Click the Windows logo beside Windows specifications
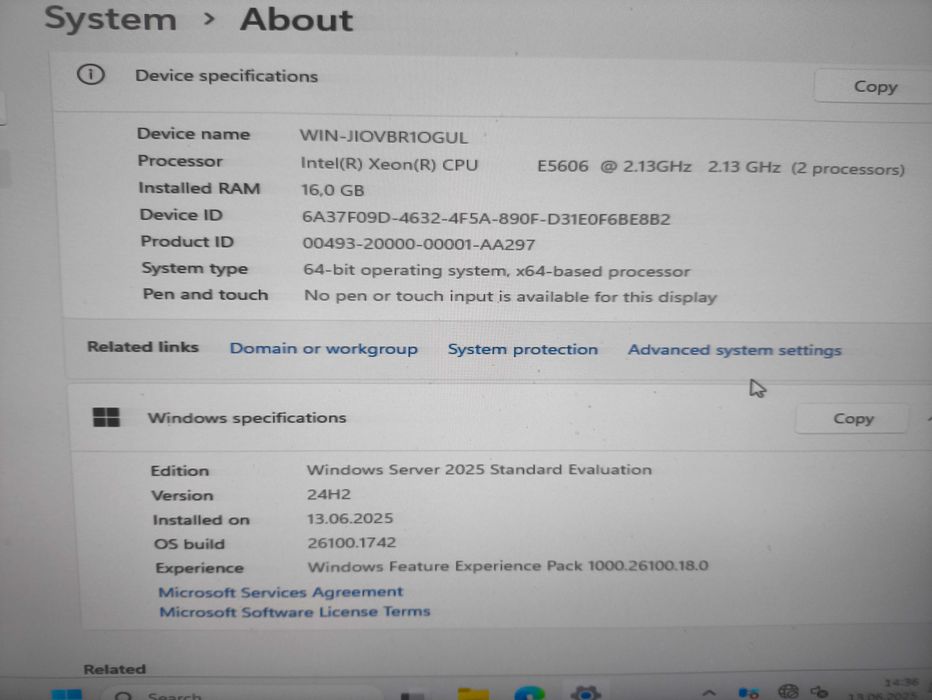The height and width of the screenshot is (700, 932). click(106, 417)
